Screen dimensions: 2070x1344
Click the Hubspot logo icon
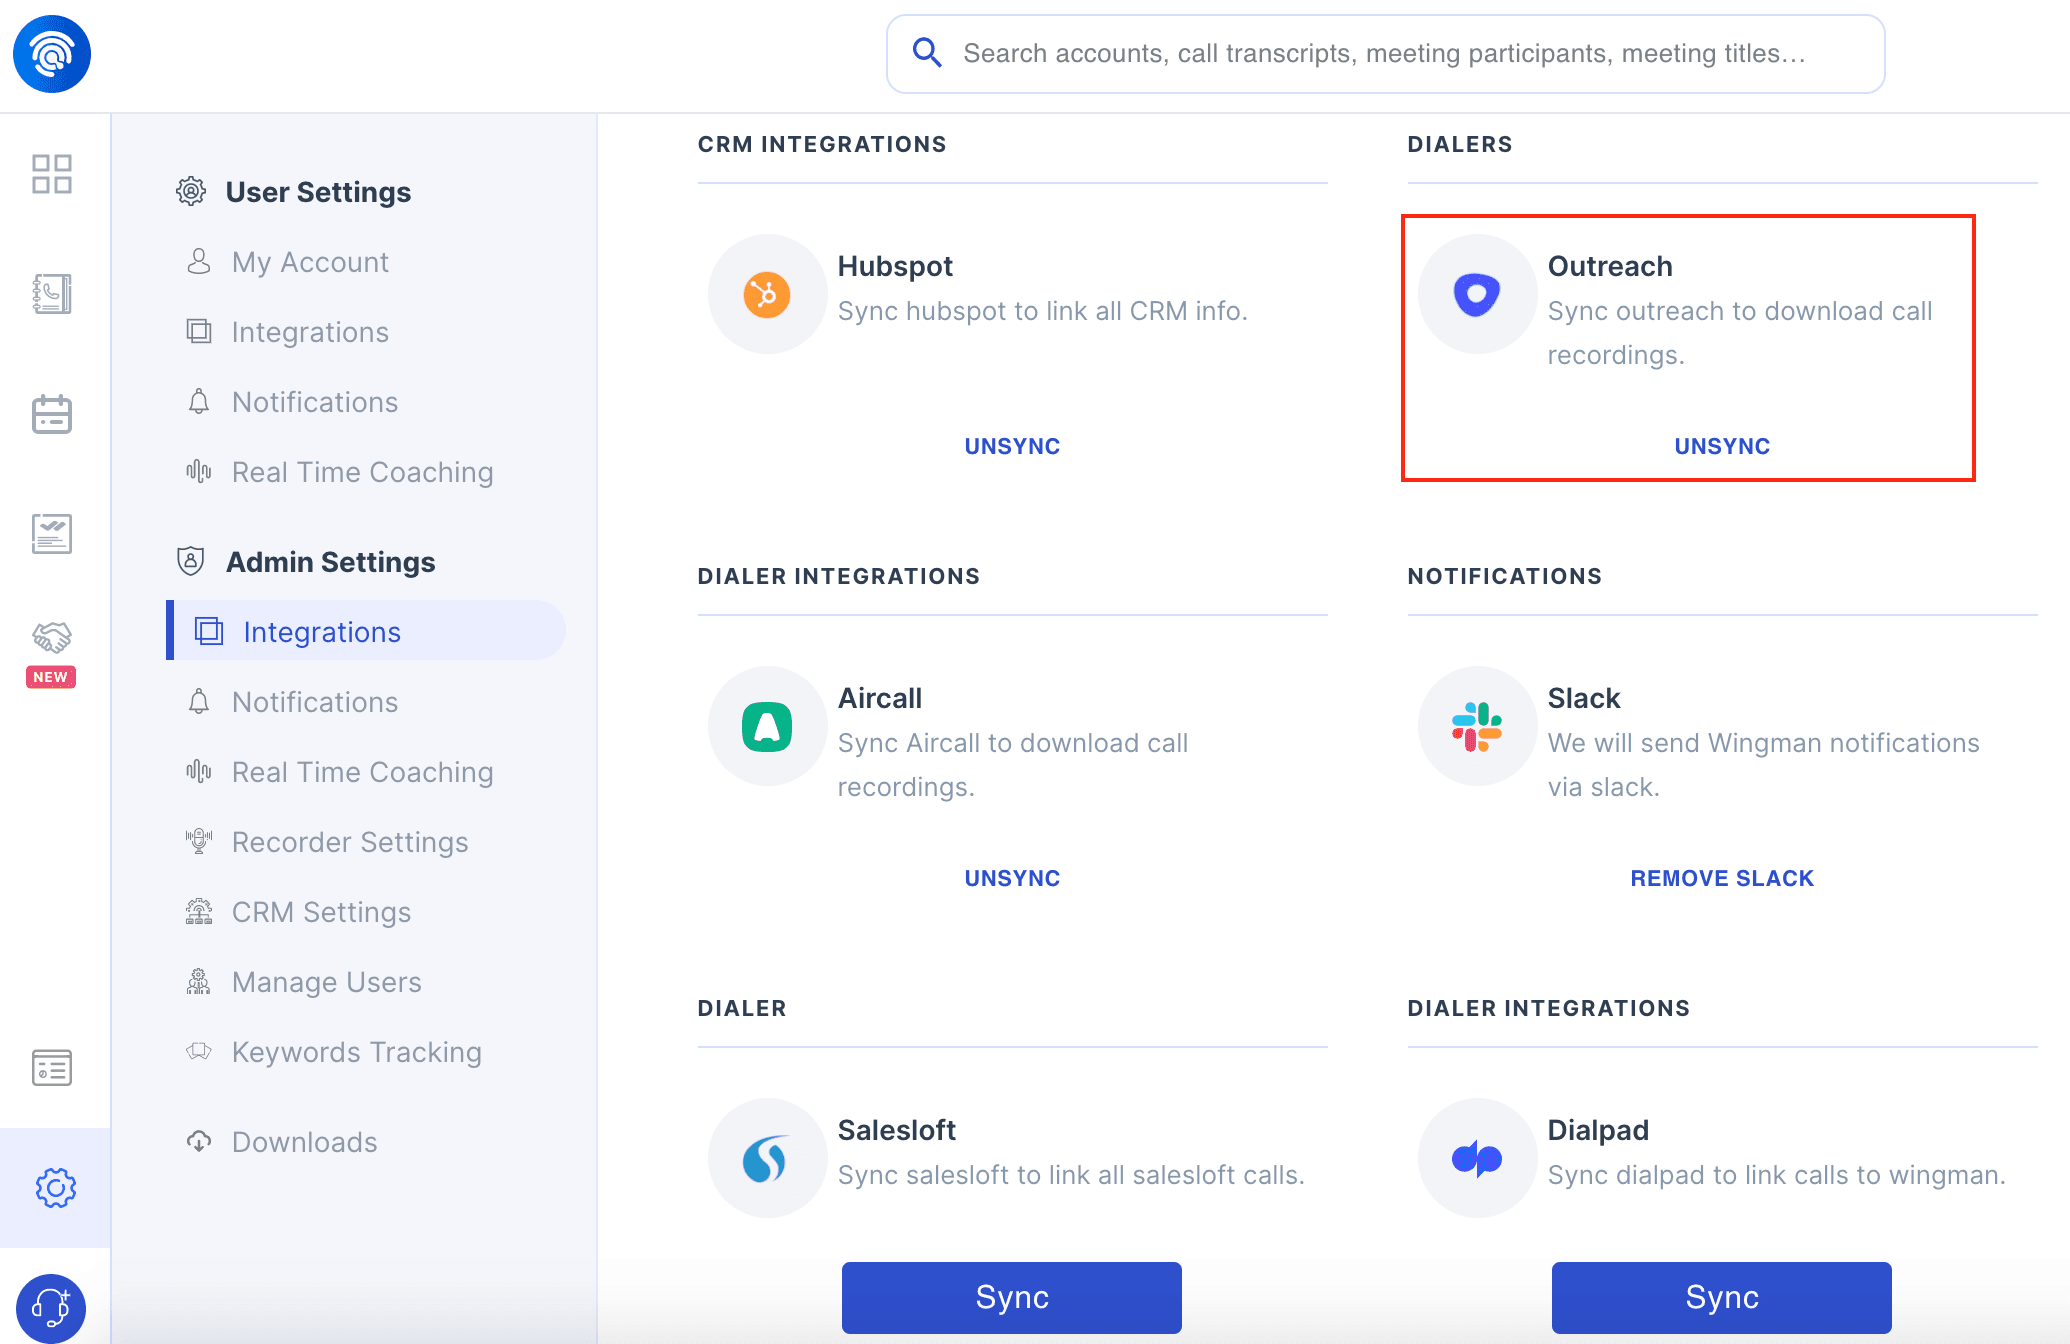point(767,295)
